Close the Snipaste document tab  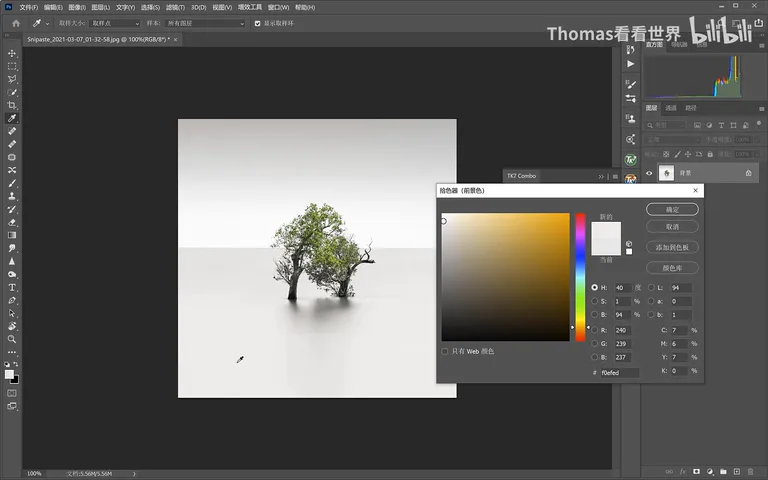coord(175,39)
